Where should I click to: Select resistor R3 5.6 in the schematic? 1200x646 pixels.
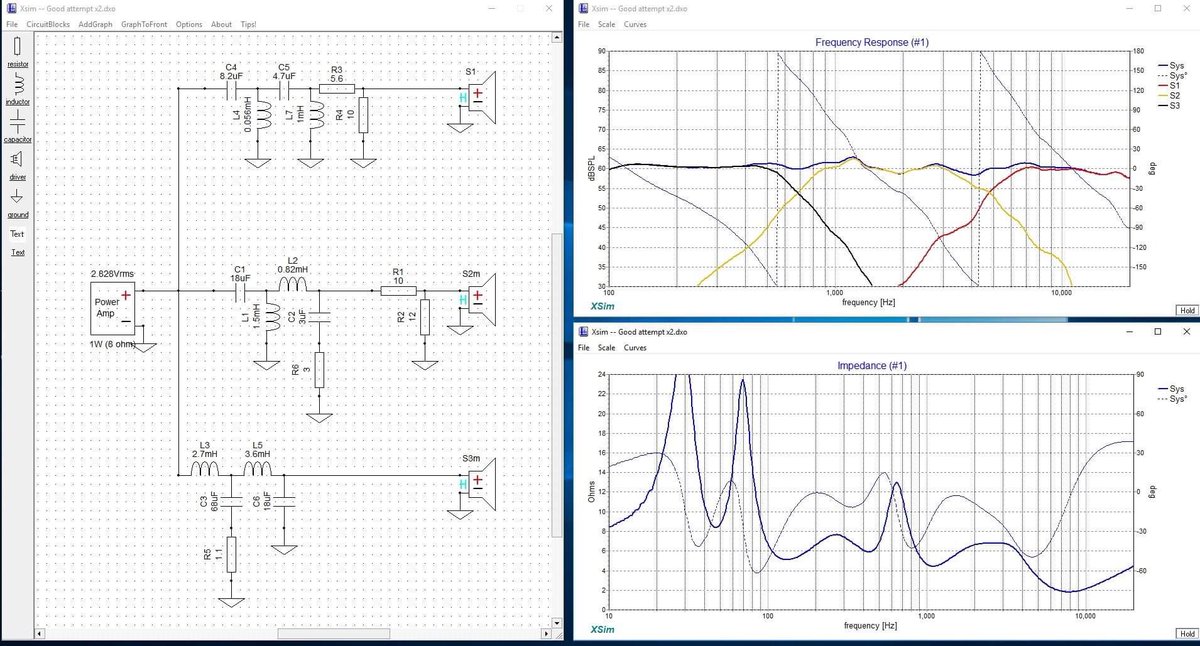[x=335, y=88]
